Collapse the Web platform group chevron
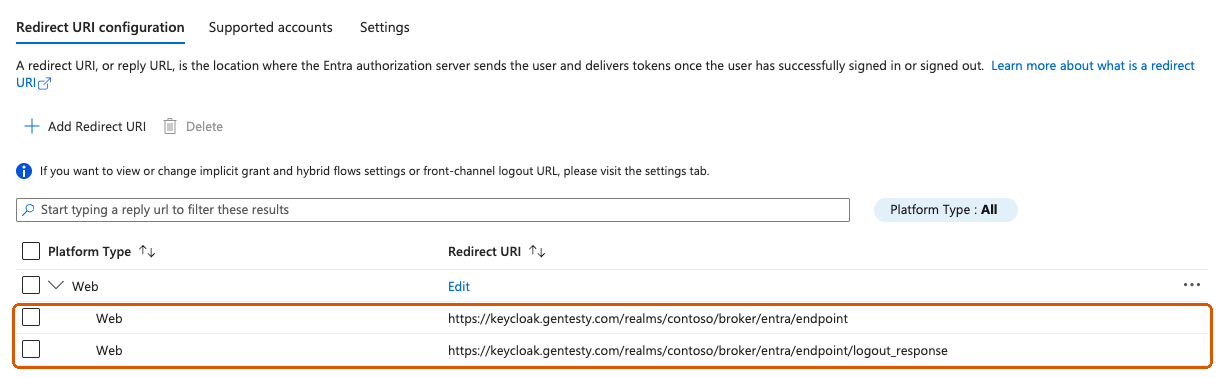This screenshot has width=1227, height=378. [56, 285]
